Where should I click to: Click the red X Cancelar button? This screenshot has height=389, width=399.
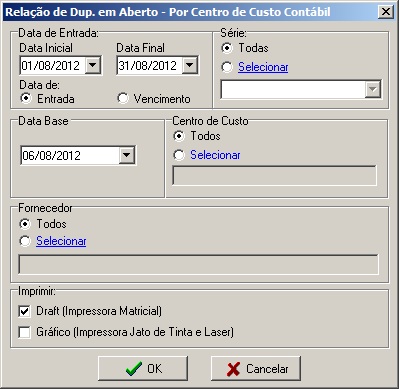tap(256, 368)
